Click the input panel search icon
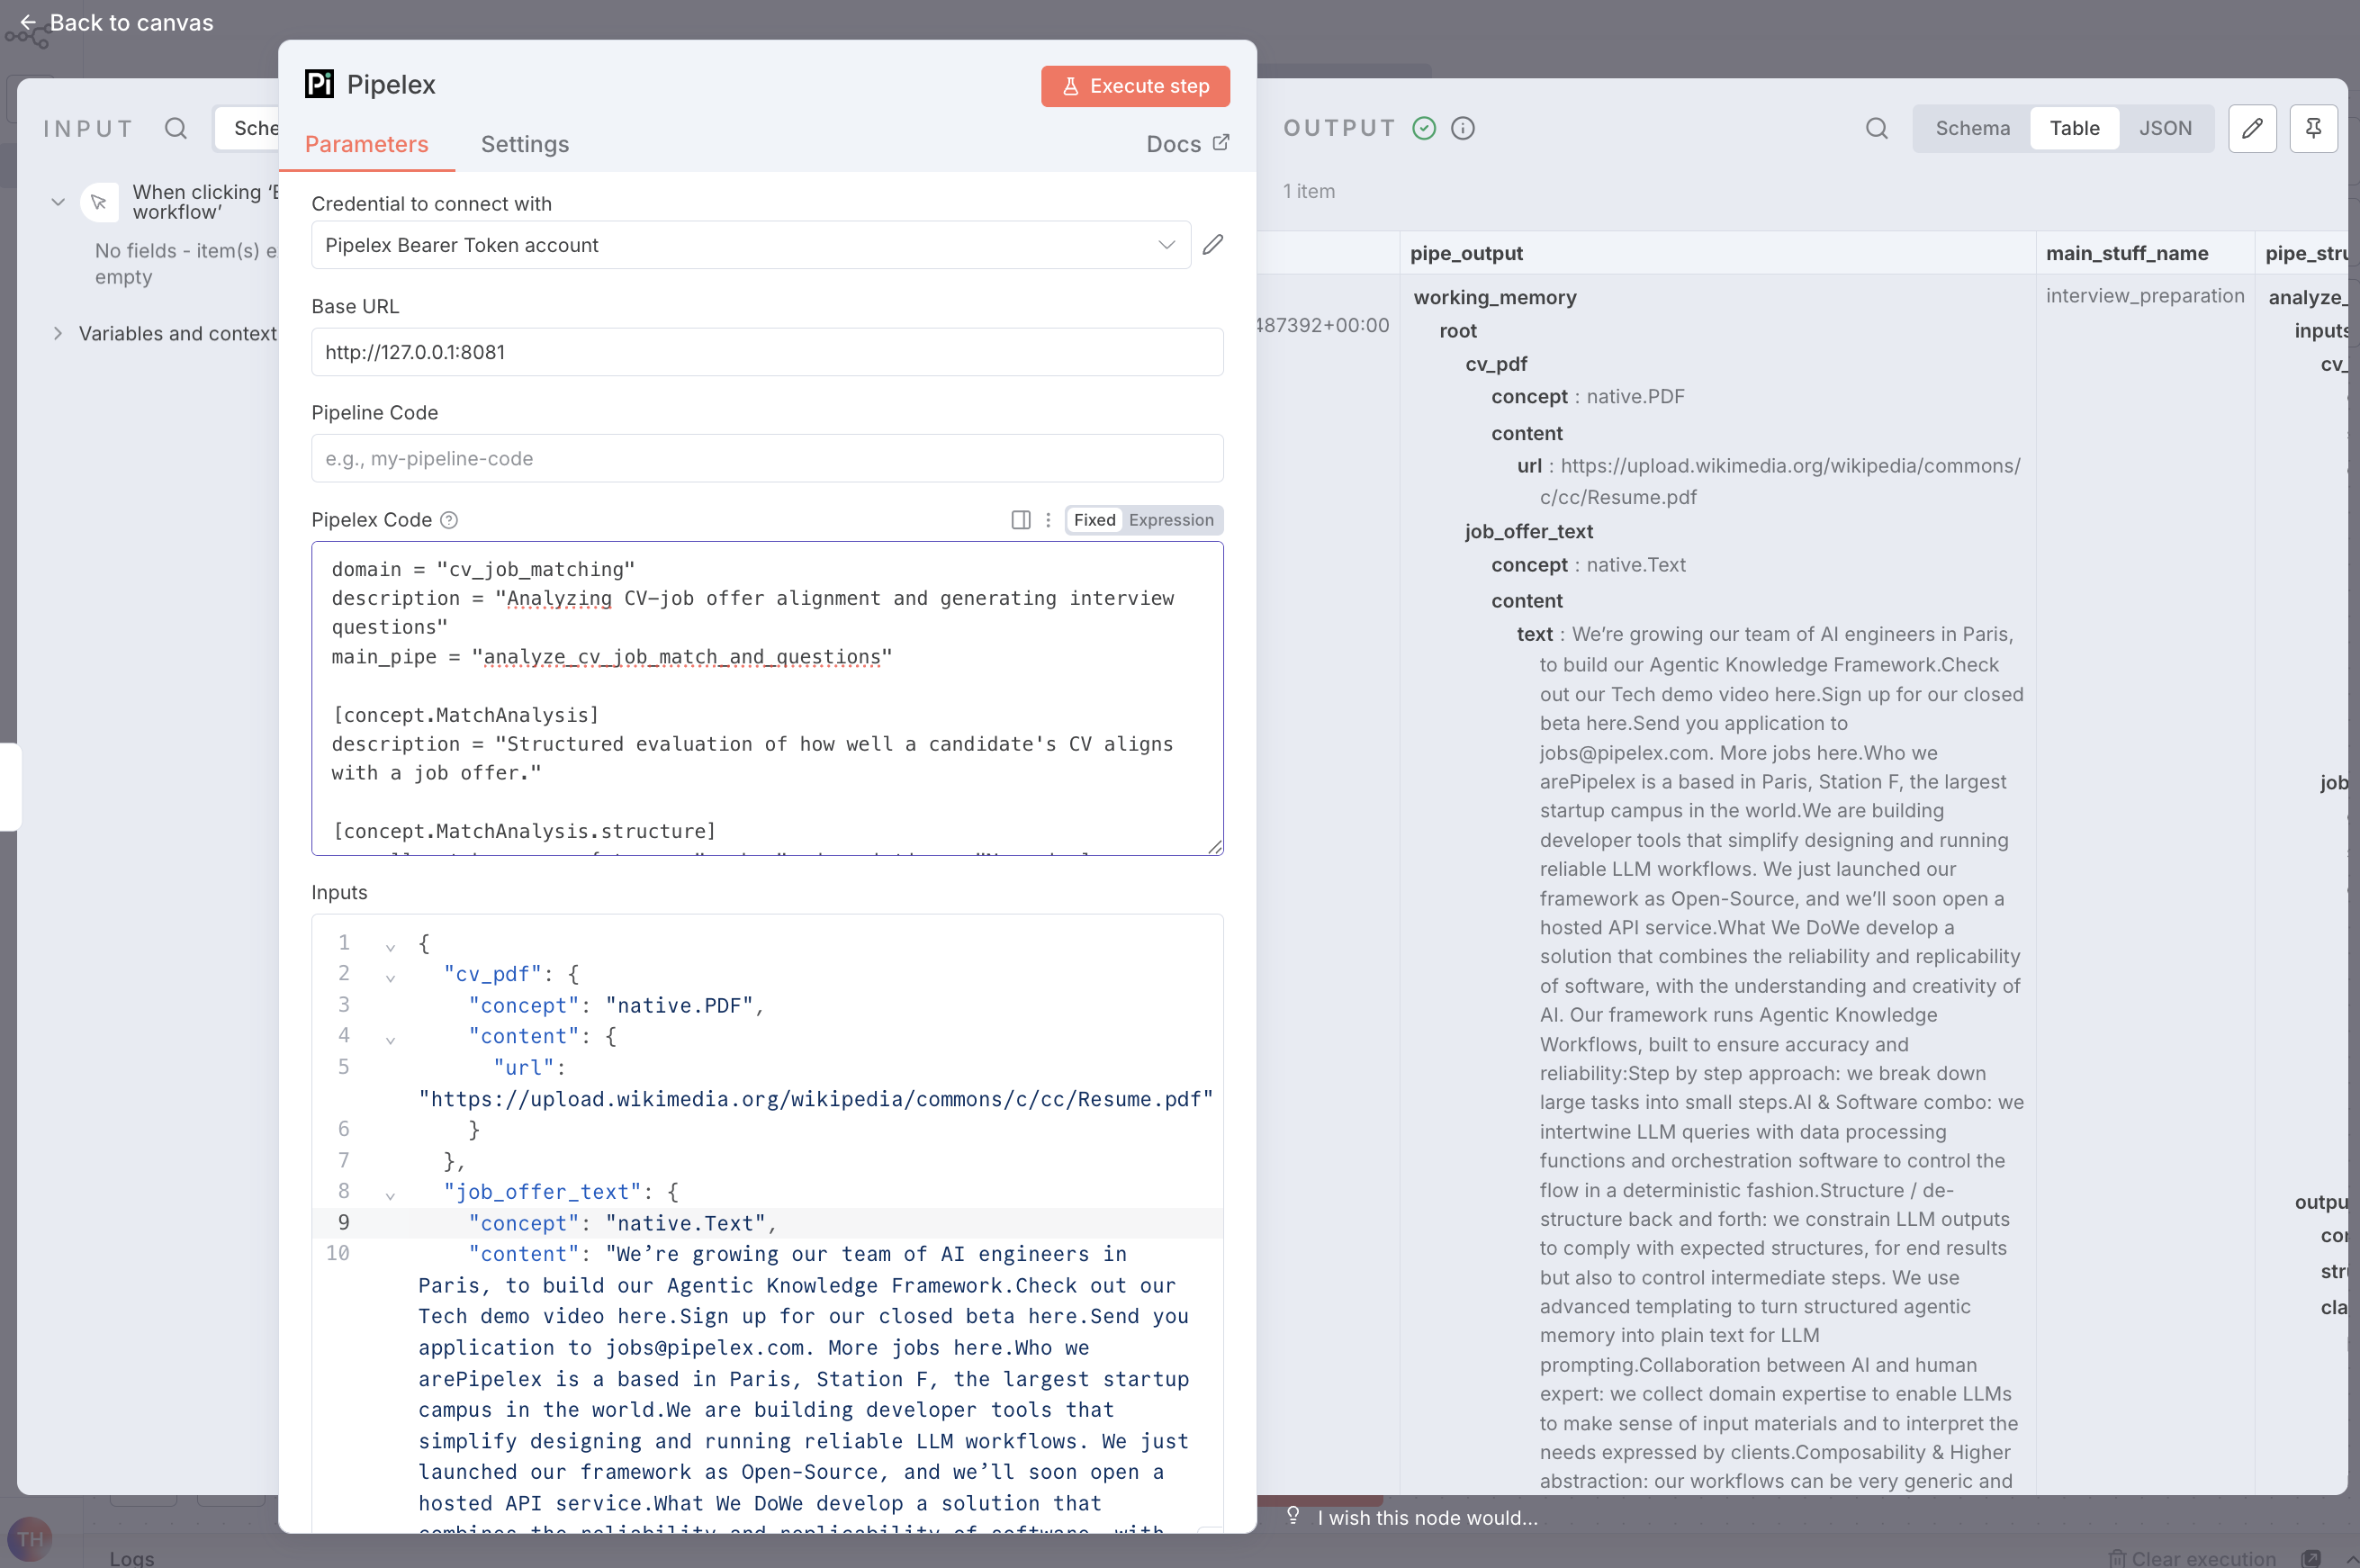Screen dimensions: 2360x1568 point(176,128)
